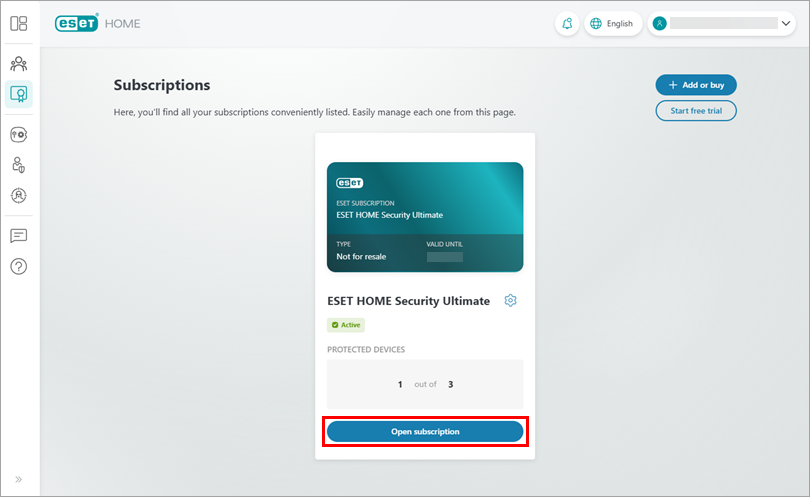Open the help question mark icon

point(19,266)
